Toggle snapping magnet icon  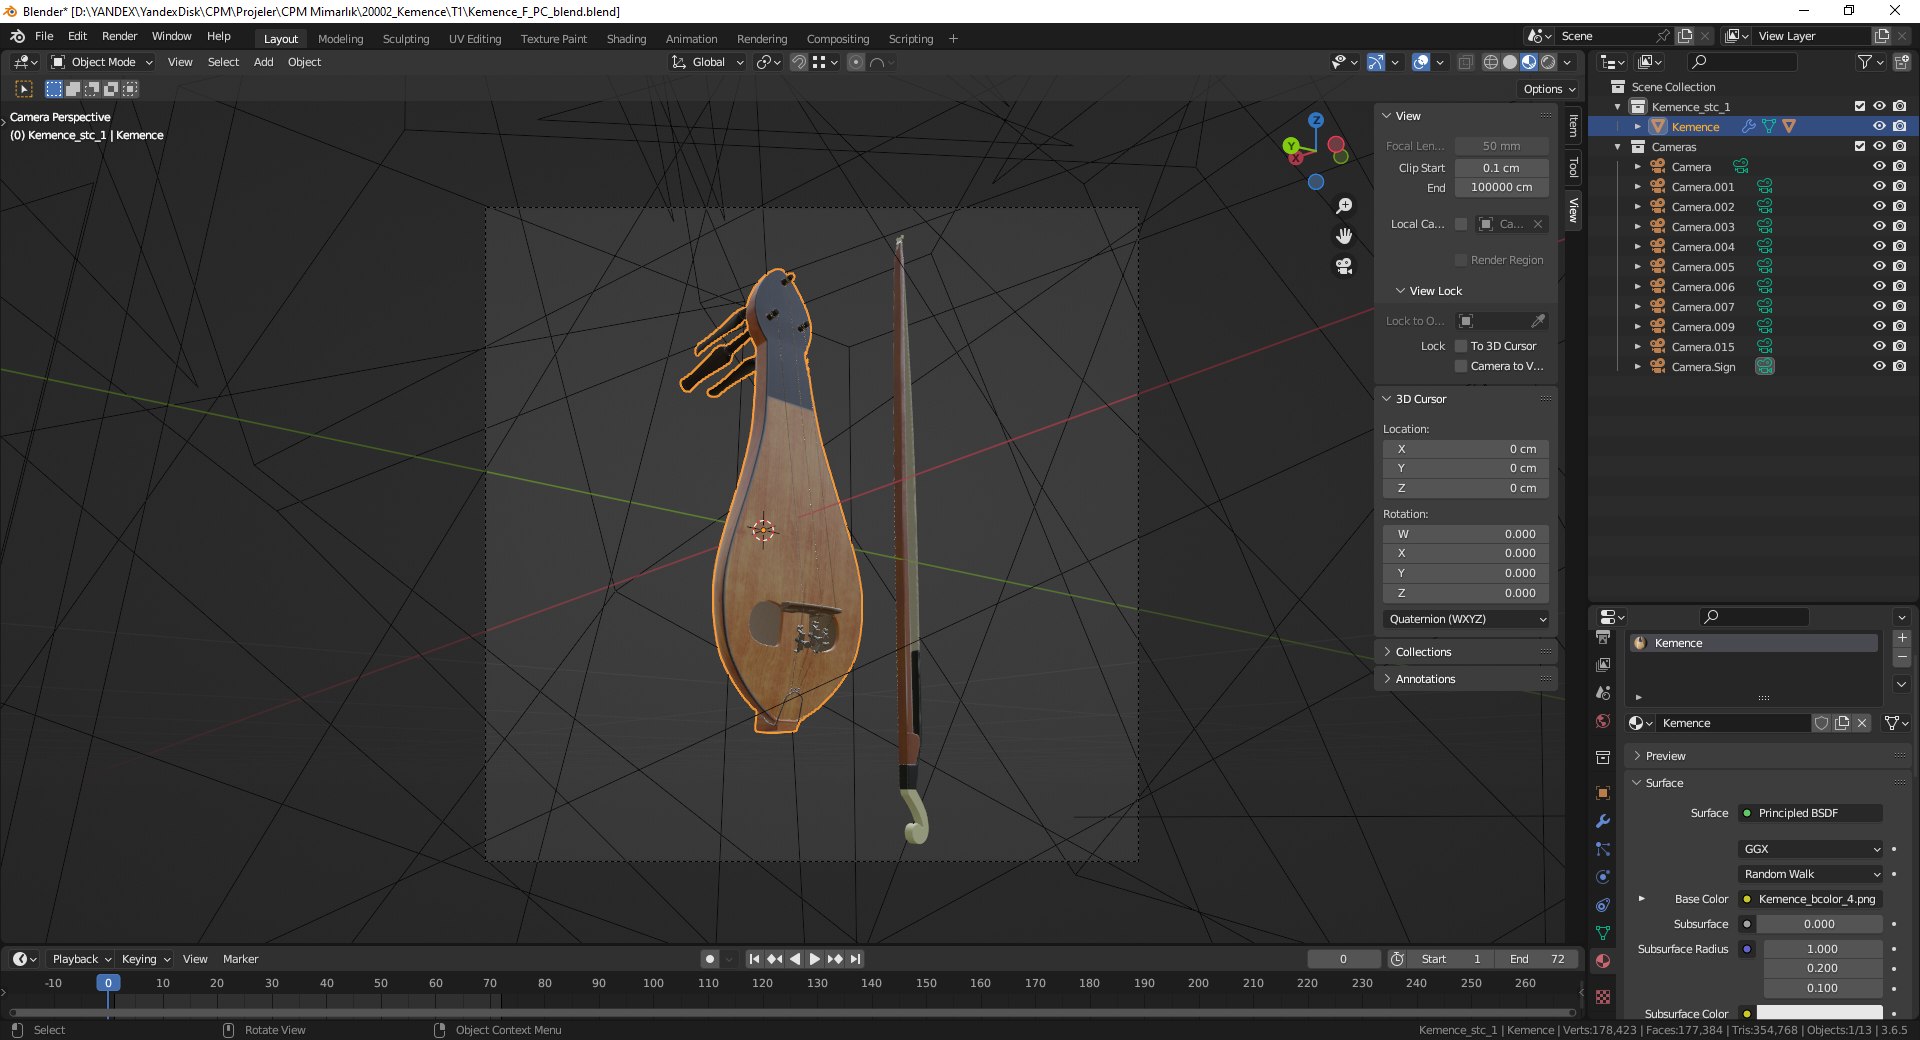coord(798,62)
